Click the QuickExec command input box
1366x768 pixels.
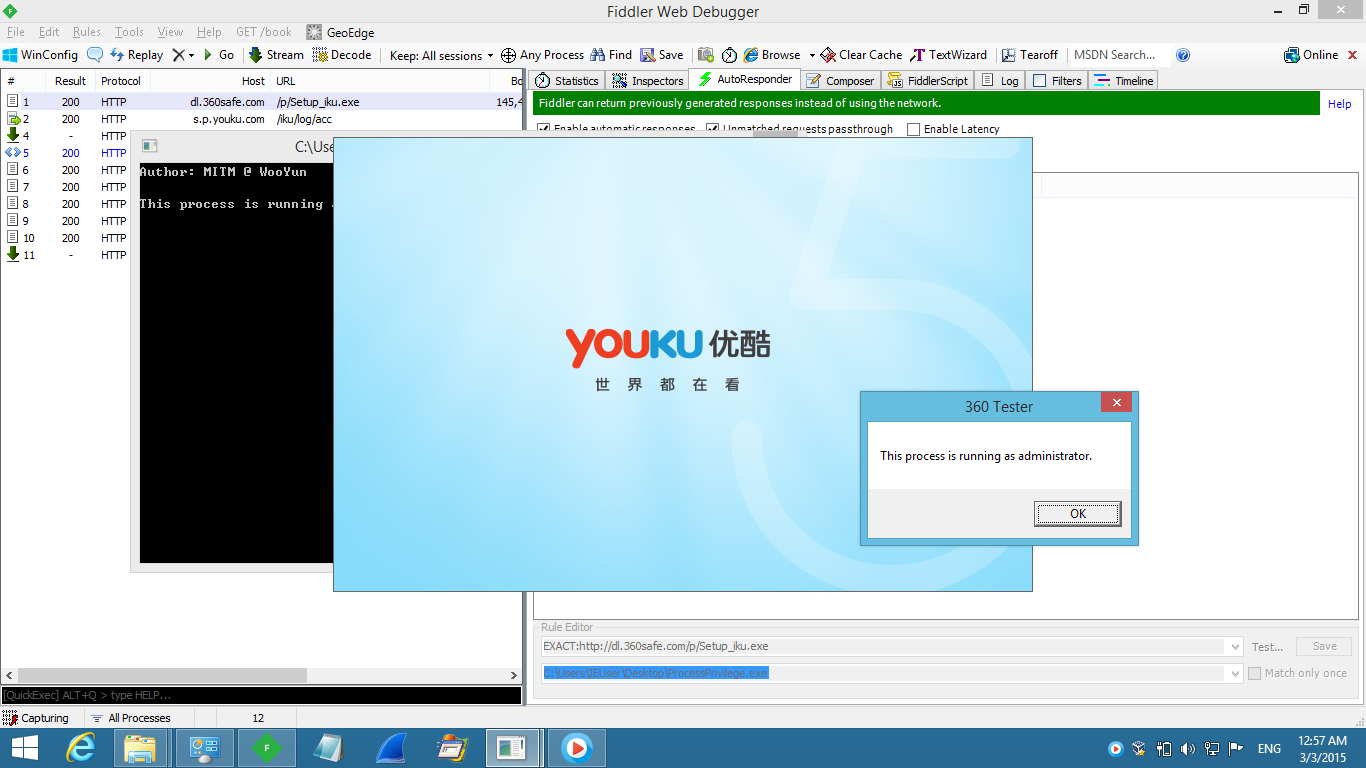261,695
